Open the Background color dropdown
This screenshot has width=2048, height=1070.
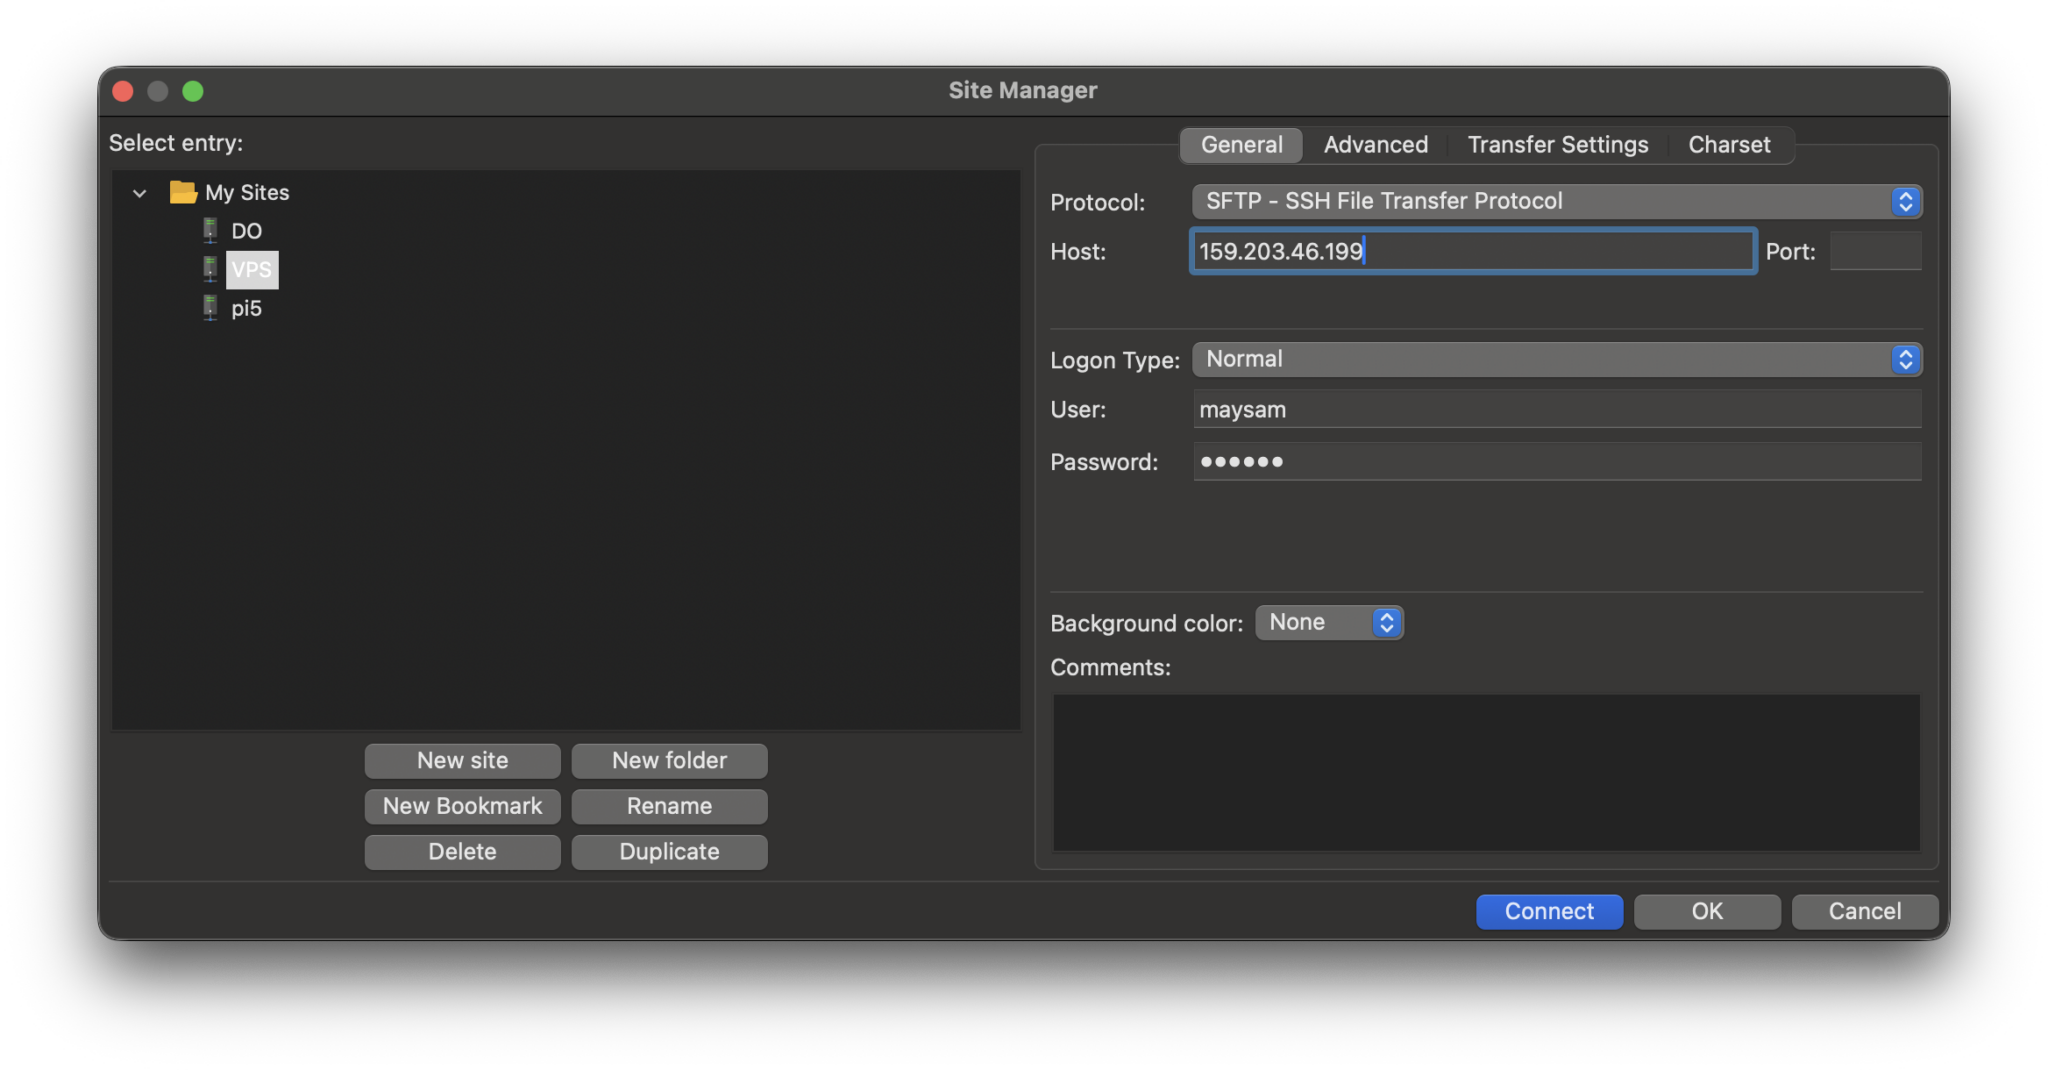1329,622
